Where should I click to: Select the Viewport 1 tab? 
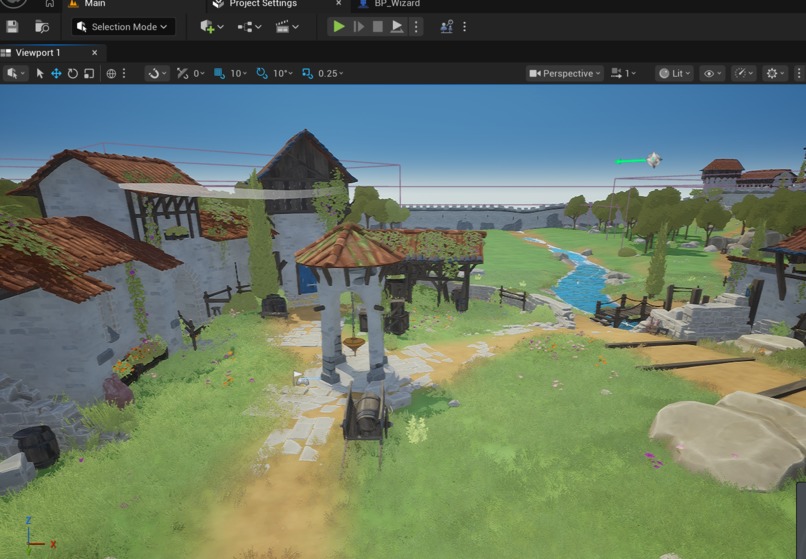(38, 52)
